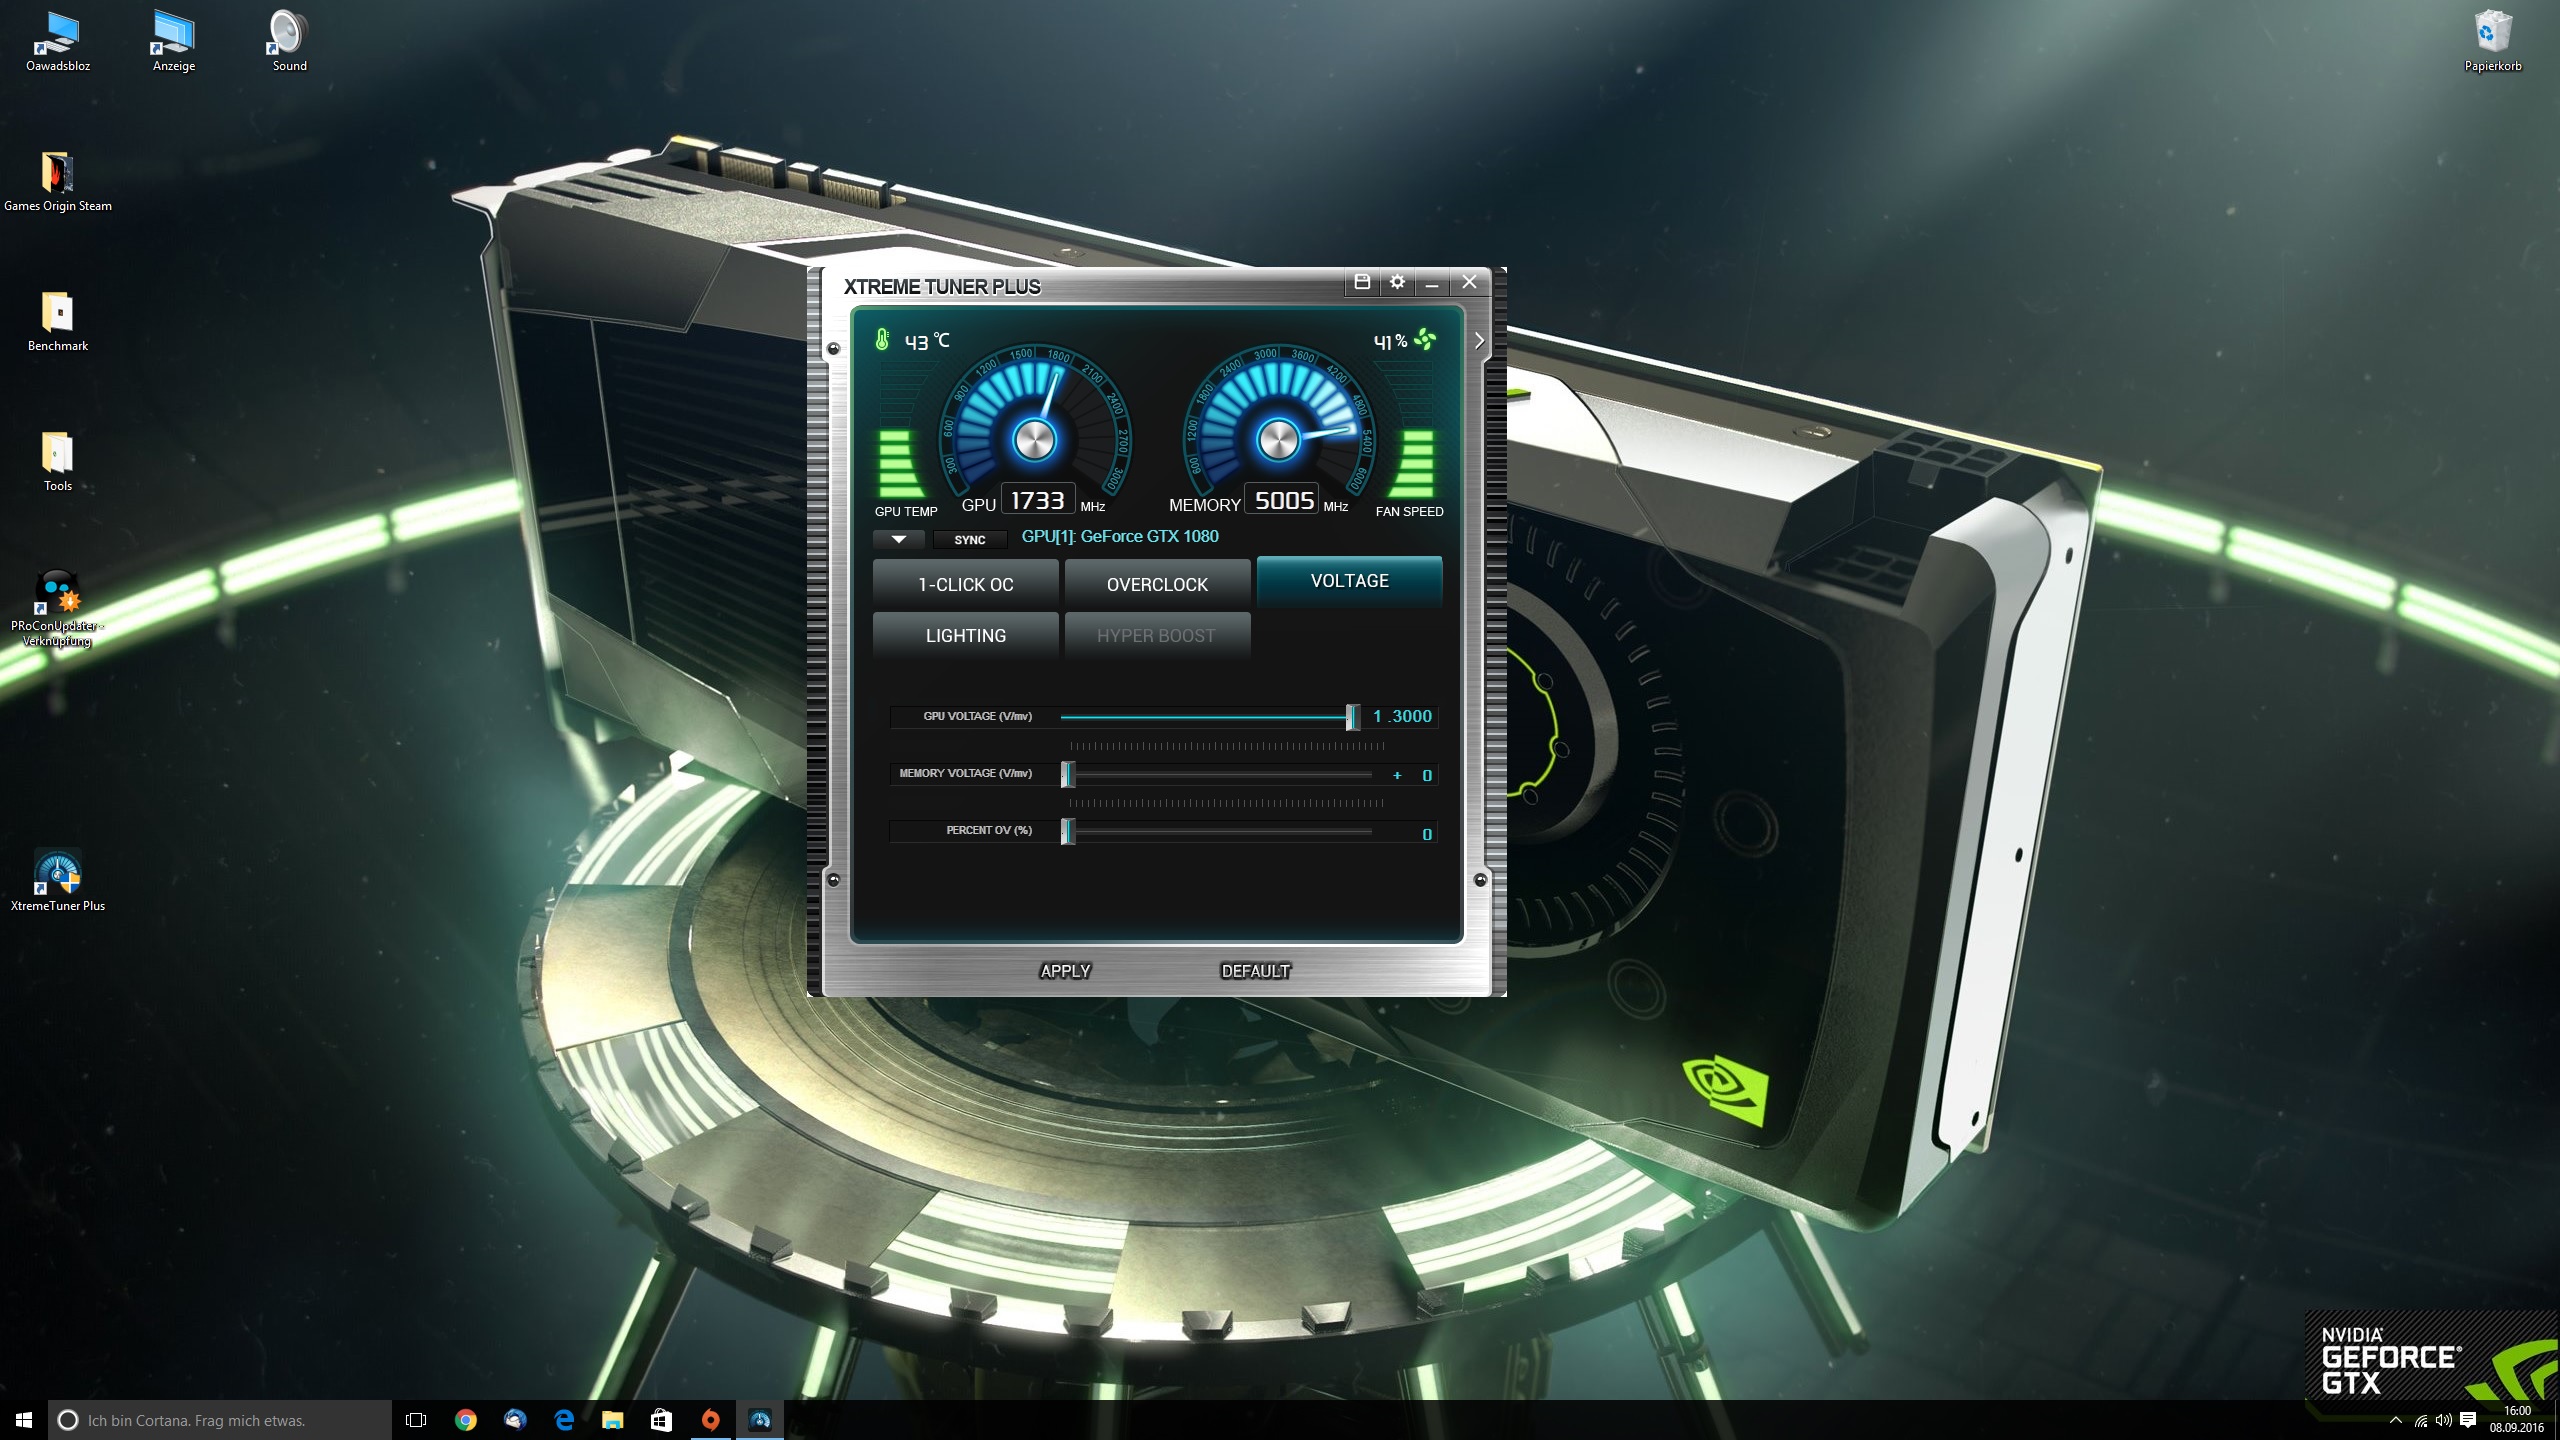Click Xtreme Tuner taskbar icon
The height and width of the screenshot is (1440, 2560).
pos(760,1420)
